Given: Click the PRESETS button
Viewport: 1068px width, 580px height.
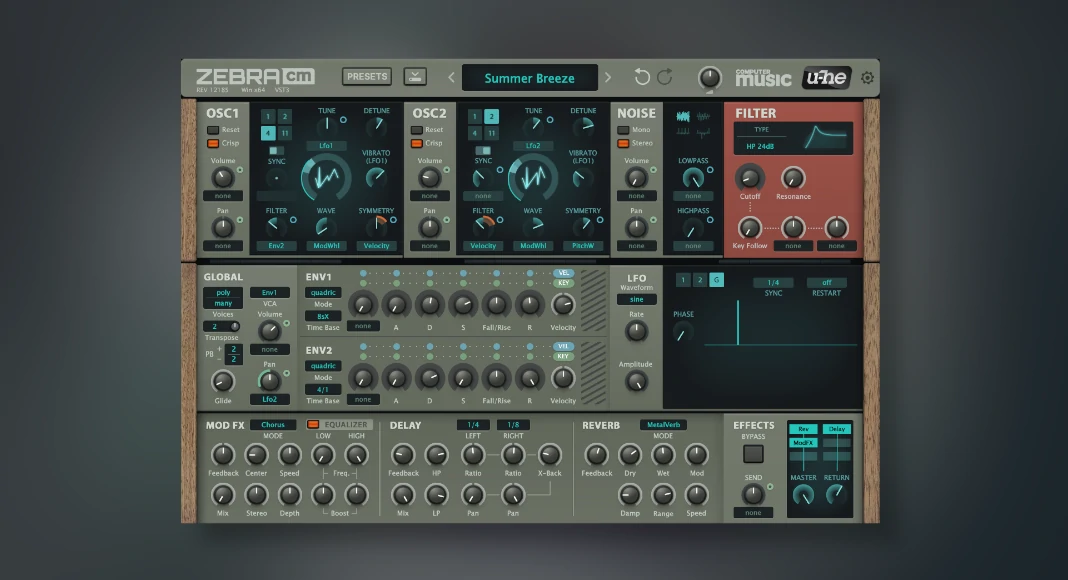Looking at the screenshot, I should 367,76.
